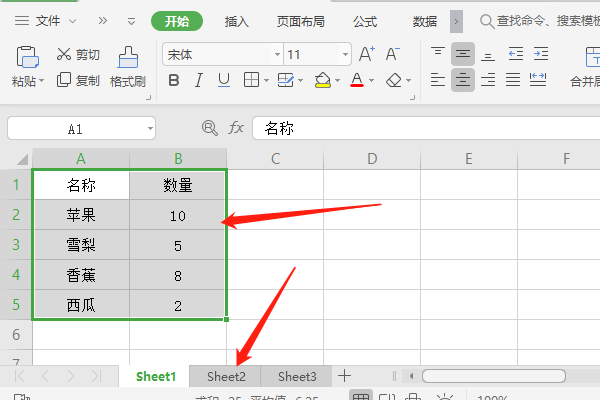Apply cell borders with the border icon
The image size is (600, 400).
point(251,80)
